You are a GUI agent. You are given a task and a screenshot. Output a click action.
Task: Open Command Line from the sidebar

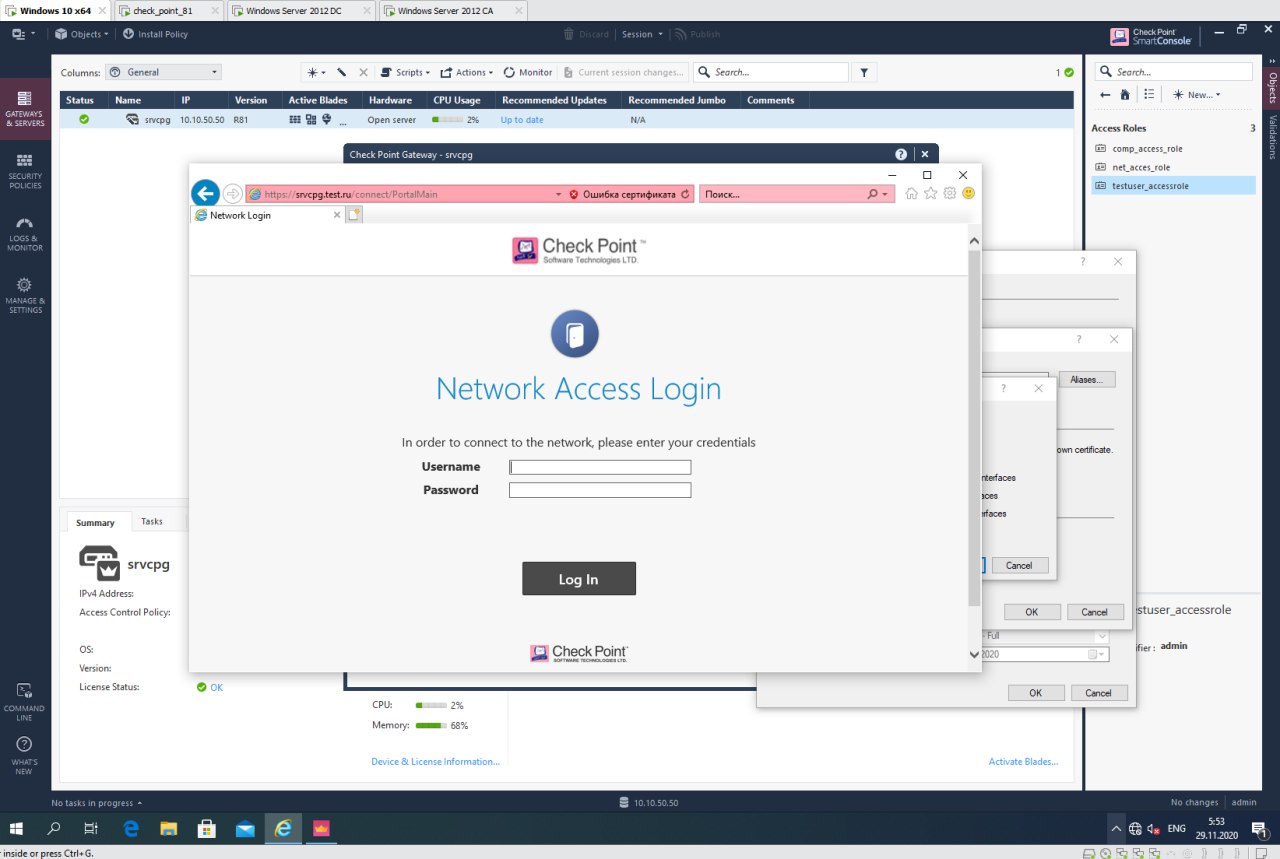click(25, 702)
